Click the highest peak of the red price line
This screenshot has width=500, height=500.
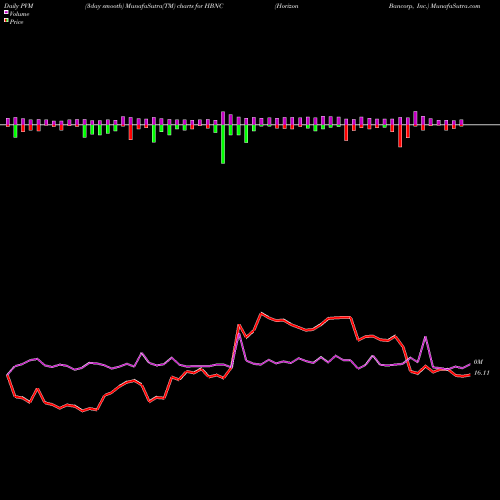[x=262, y=313]
